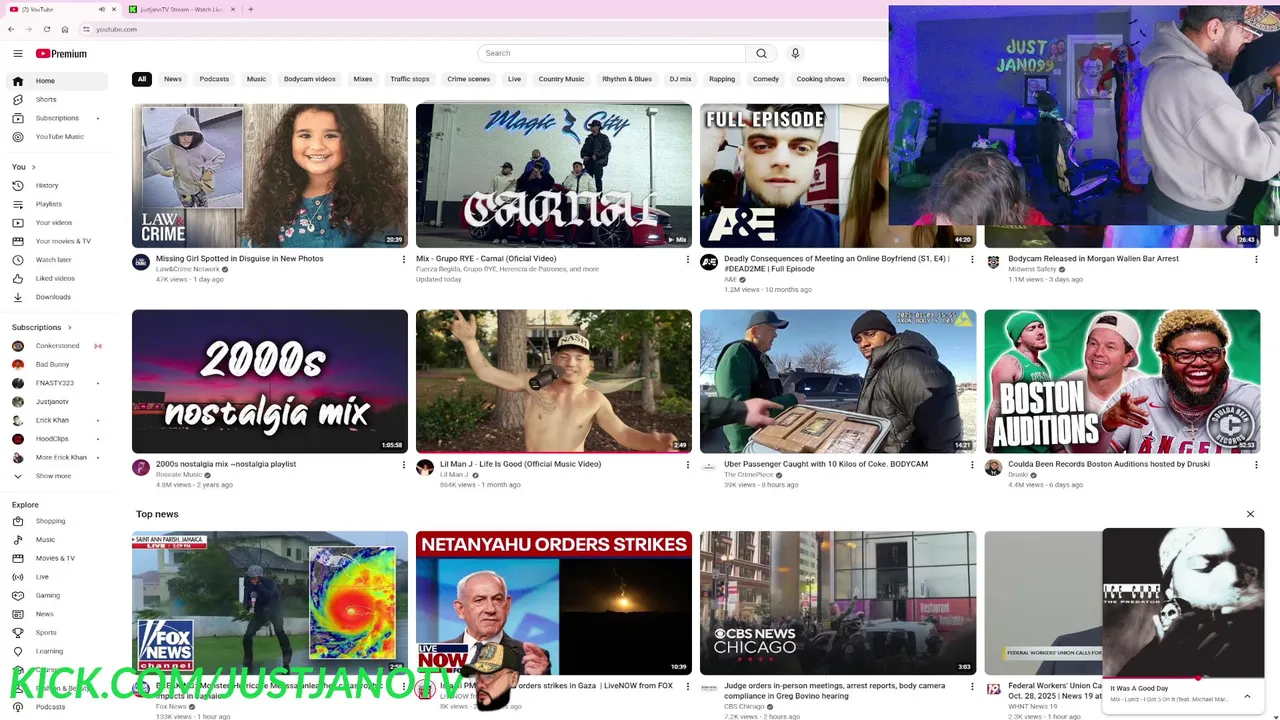The height and width of the screenshot is (720, 1280).
Task: Show more subscriptions
Action: point(53,476)
